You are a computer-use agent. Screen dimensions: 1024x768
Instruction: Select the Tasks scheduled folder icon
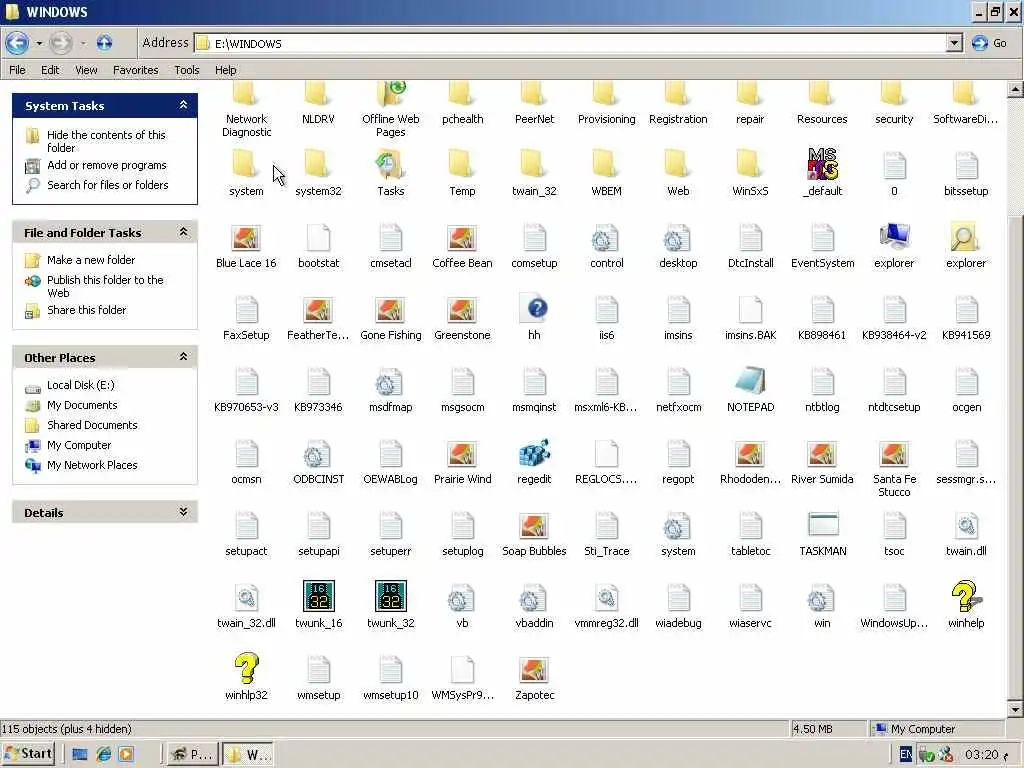(391, 164)
